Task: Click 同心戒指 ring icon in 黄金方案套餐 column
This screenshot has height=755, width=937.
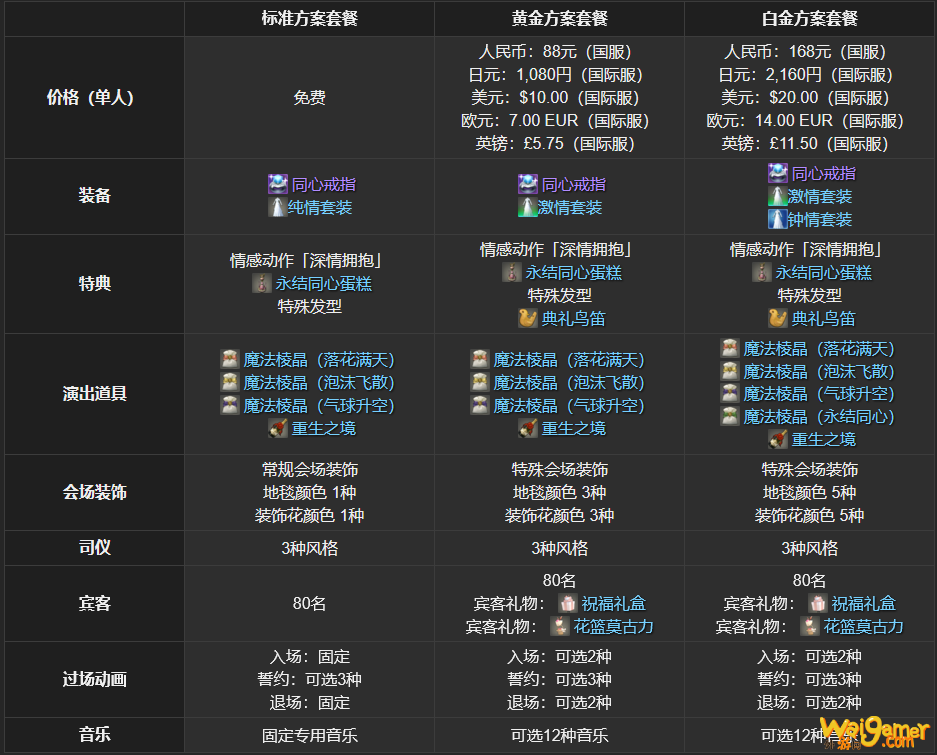Action: tap(528, 184)
